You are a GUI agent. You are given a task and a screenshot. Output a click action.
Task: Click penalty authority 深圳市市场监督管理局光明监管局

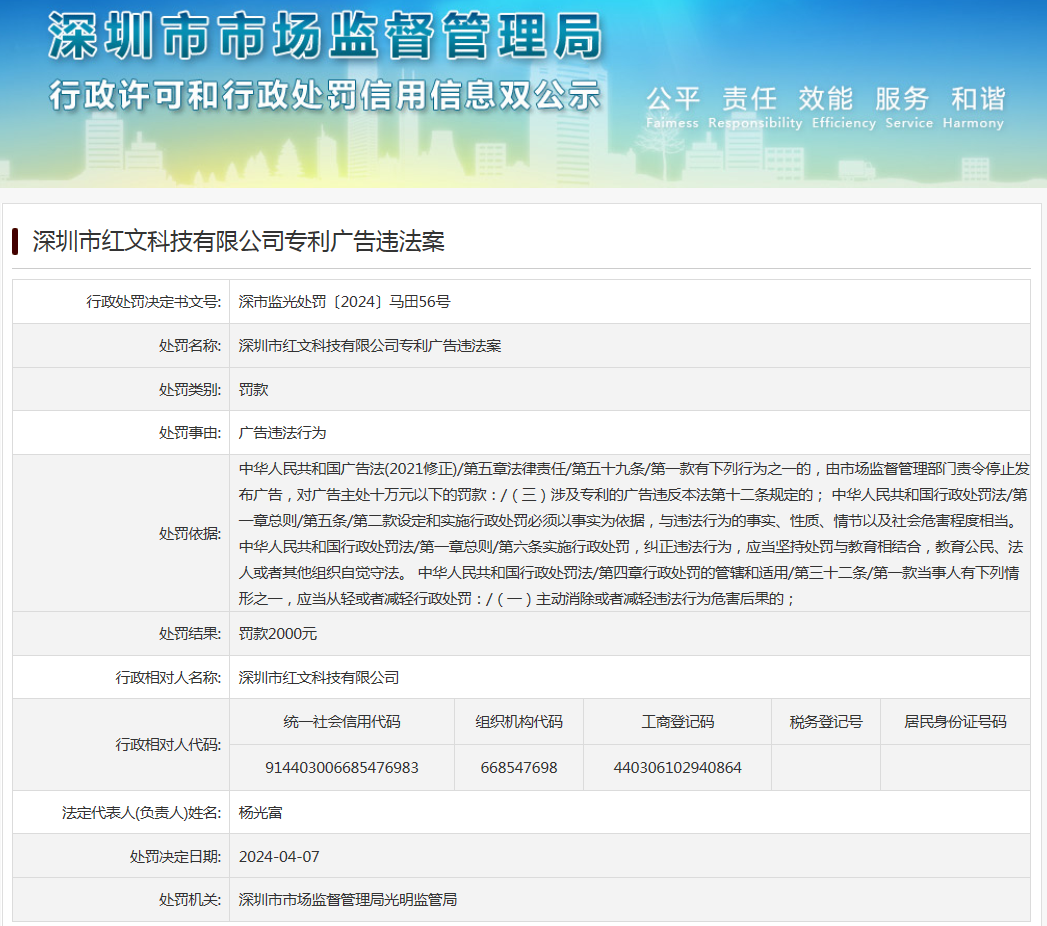(347, 900)
